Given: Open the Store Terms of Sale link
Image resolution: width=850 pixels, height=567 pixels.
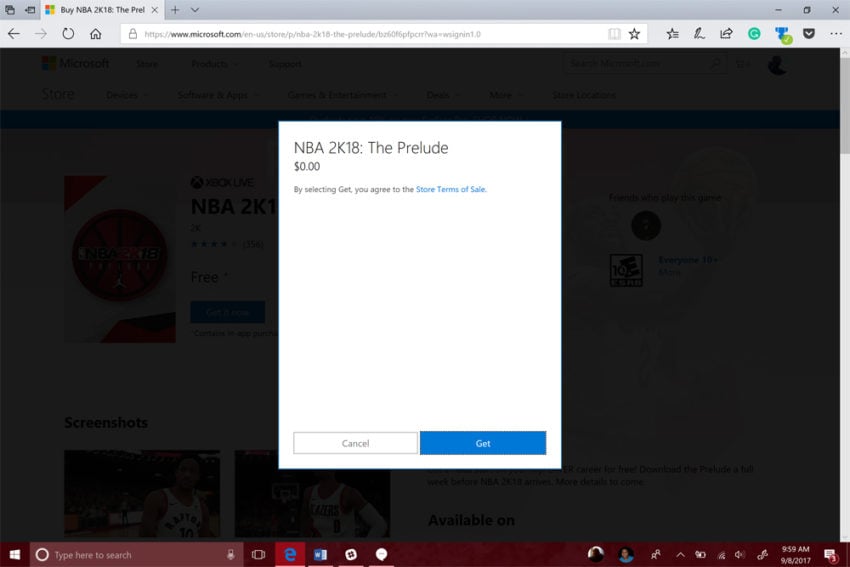Looking at the screenshot, I should click(x=450, y=189).
